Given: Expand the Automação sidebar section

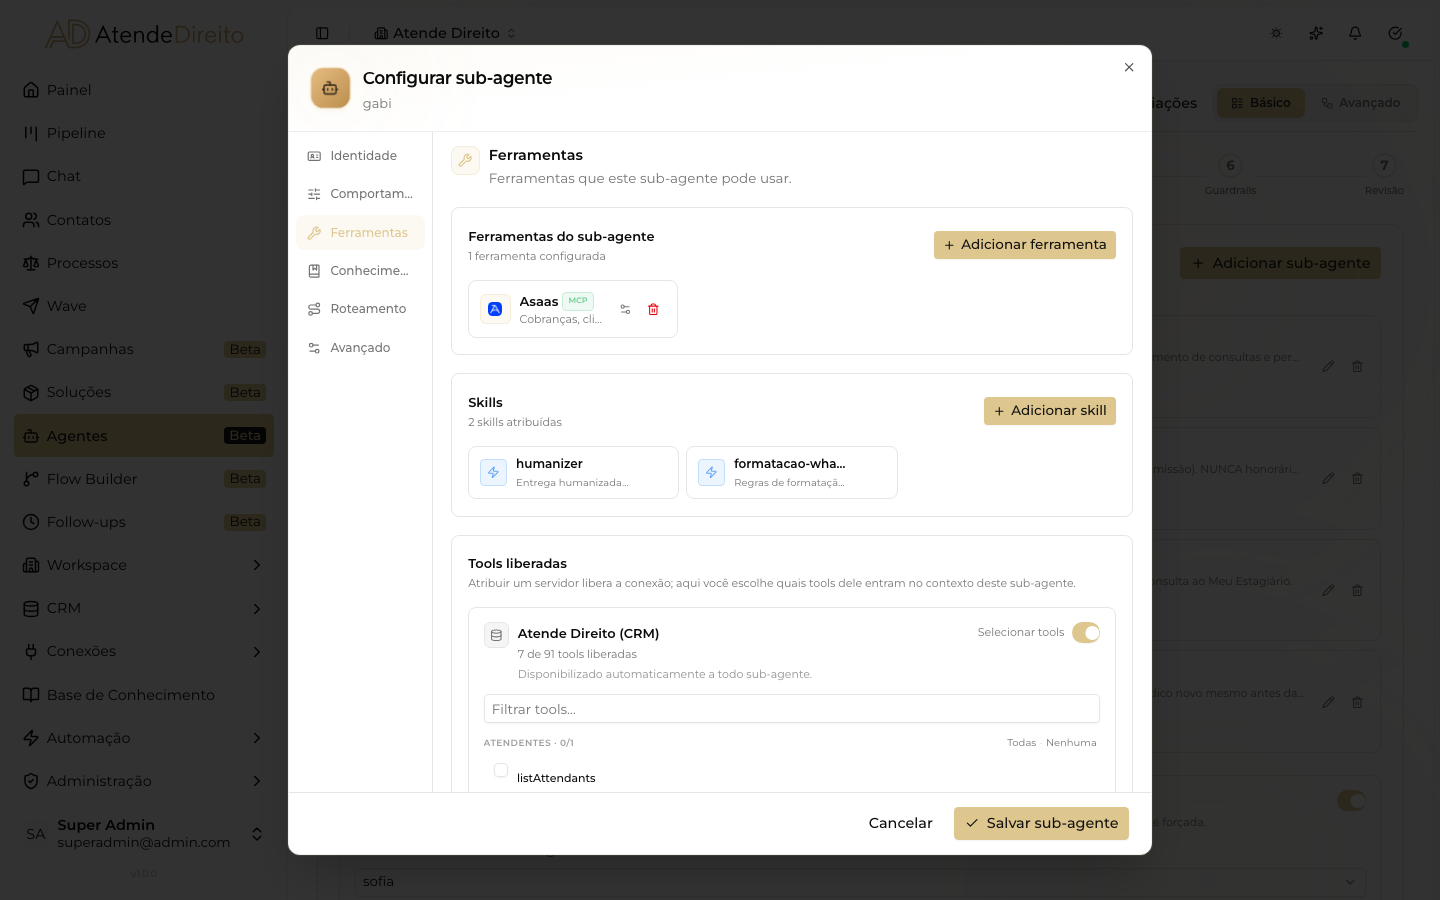Looking at the screenshot, I should [144, 738].
